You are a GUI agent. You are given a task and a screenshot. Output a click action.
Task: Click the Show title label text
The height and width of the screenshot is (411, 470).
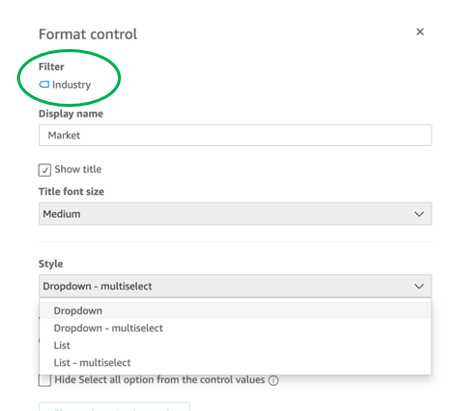pyautogui.click(x=78, y=169)
